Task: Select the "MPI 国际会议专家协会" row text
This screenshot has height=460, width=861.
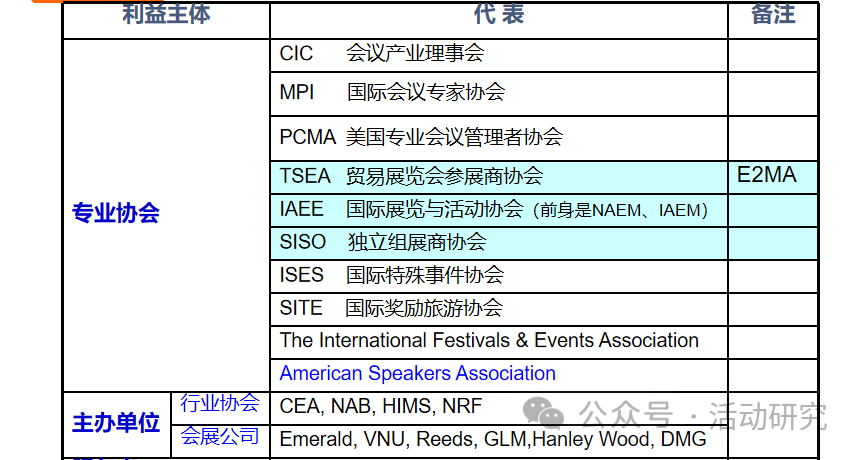Action: click(392, 92)
